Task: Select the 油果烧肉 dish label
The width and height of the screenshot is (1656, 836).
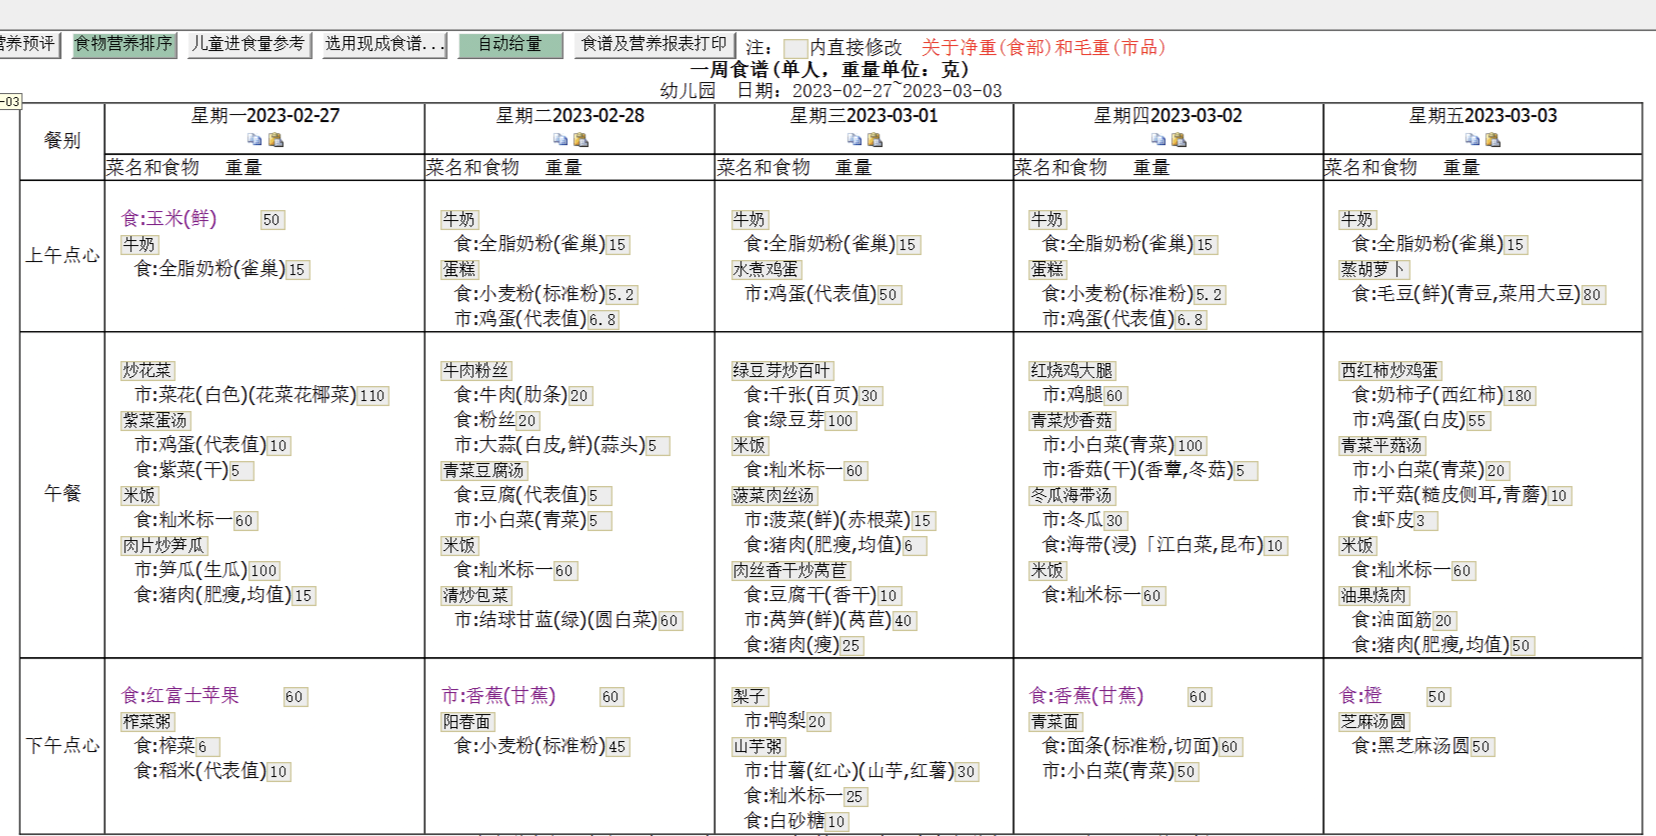Action: pyautogui.click(x=1374, y=596)
